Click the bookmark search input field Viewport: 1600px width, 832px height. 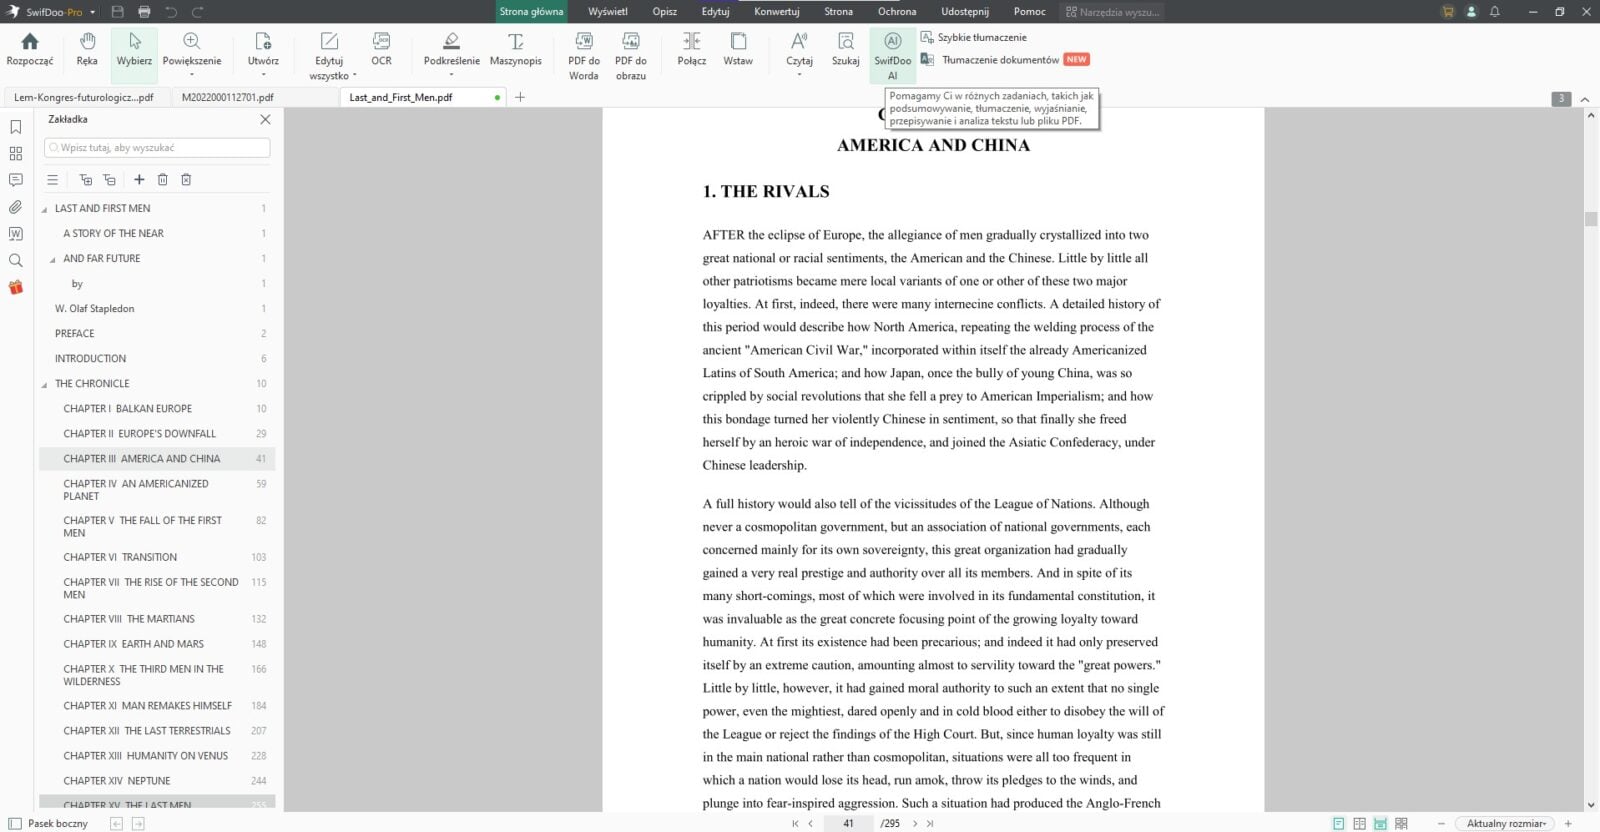point(157,147)
